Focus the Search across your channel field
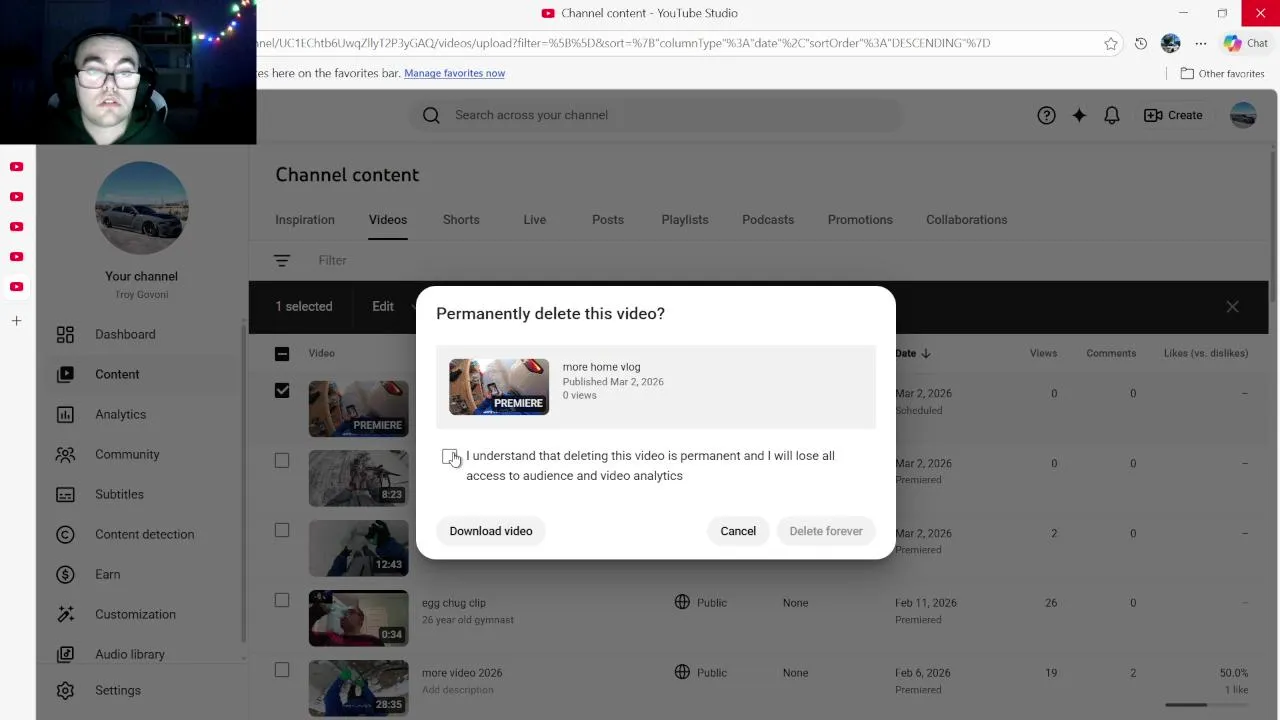The image size is (1280, 720). point(655,115)
